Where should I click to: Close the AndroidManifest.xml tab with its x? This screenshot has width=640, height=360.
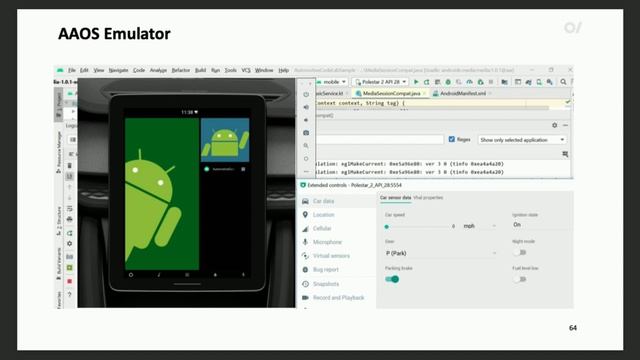pos(490,93)
